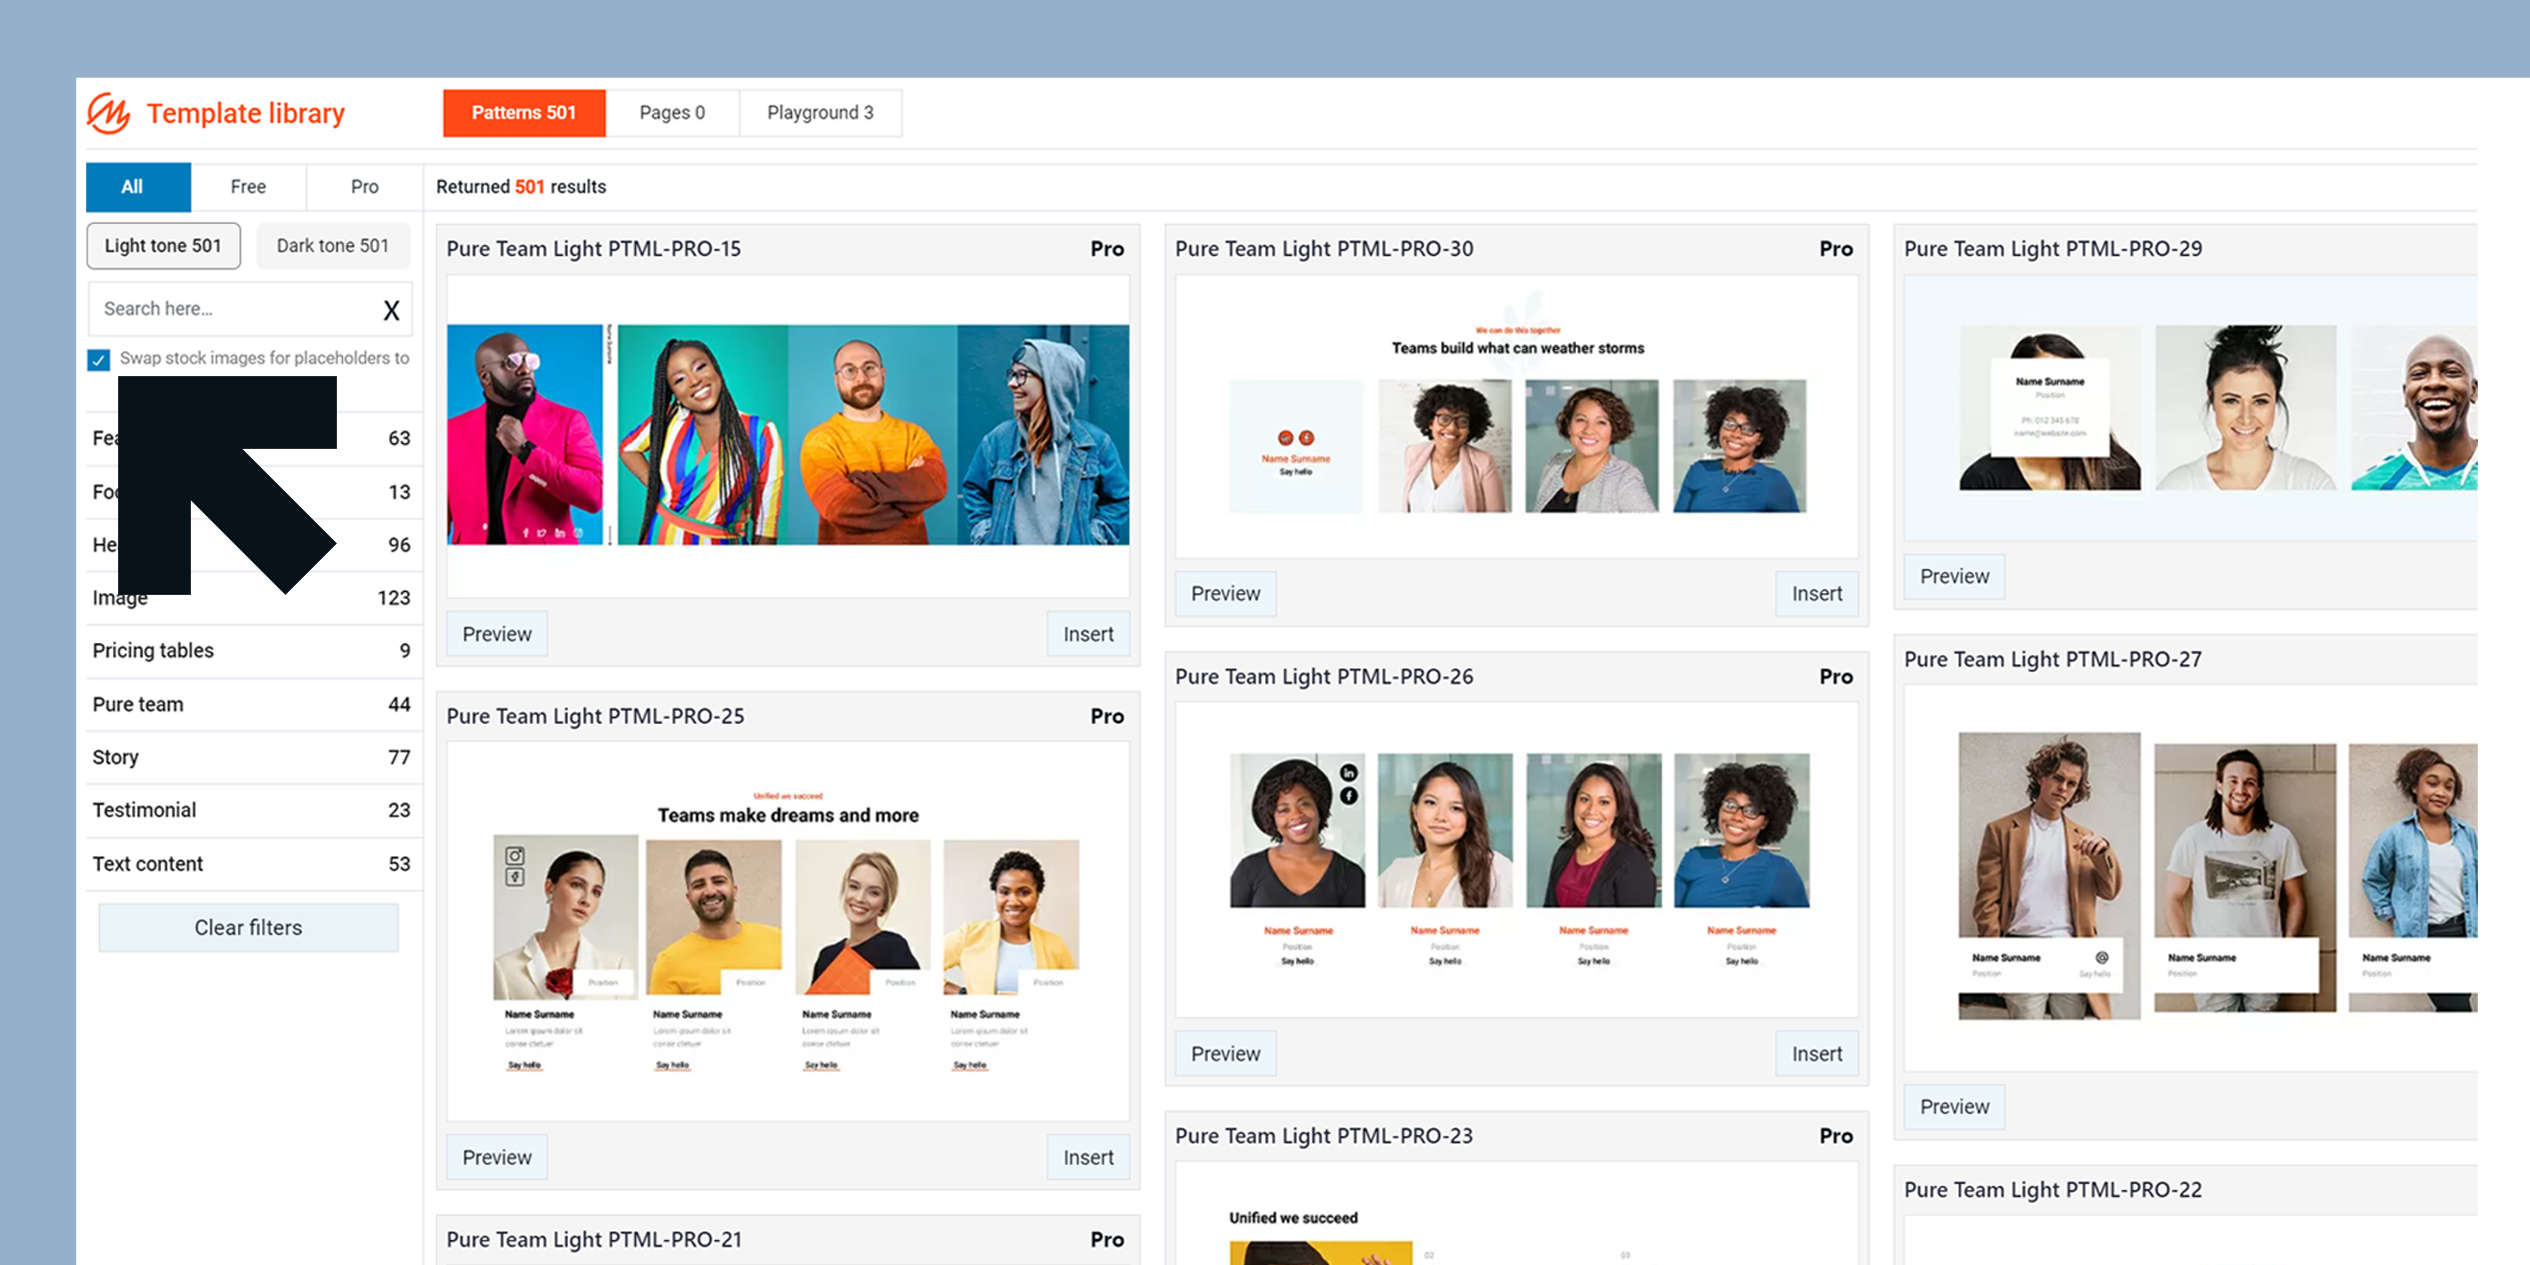Open the PTML-PRO-27 team thumbnail
This screenshot has height=1265, width=2530.
2190,878
